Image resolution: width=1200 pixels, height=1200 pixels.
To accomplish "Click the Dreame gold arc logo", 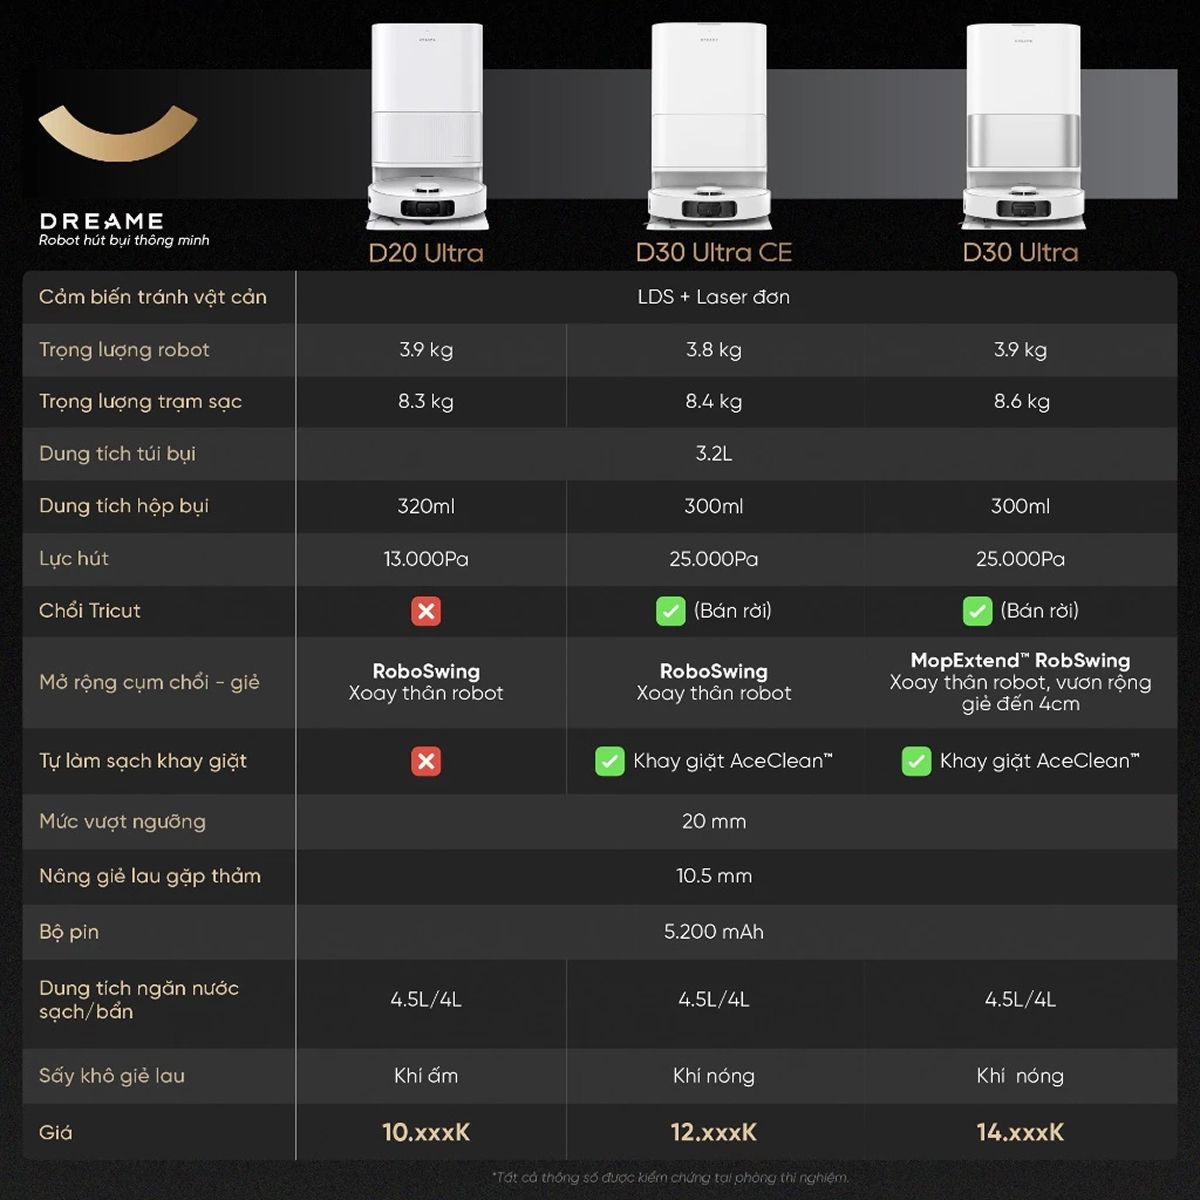I will tap(118, 133).
